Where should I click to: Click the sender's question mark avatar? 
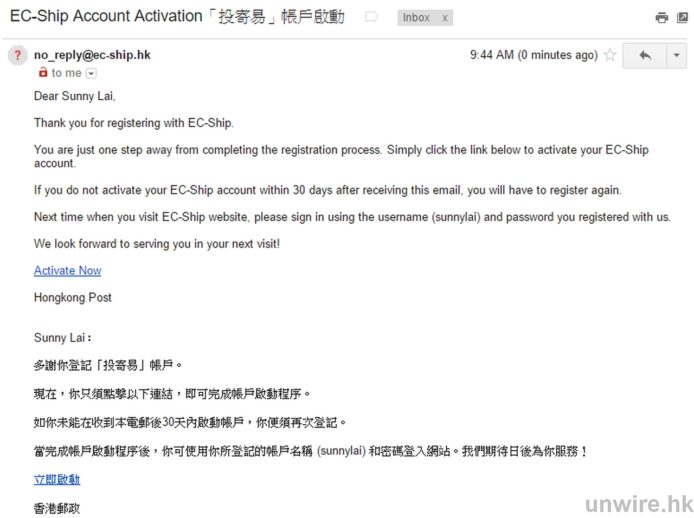[x=17, y=56]
